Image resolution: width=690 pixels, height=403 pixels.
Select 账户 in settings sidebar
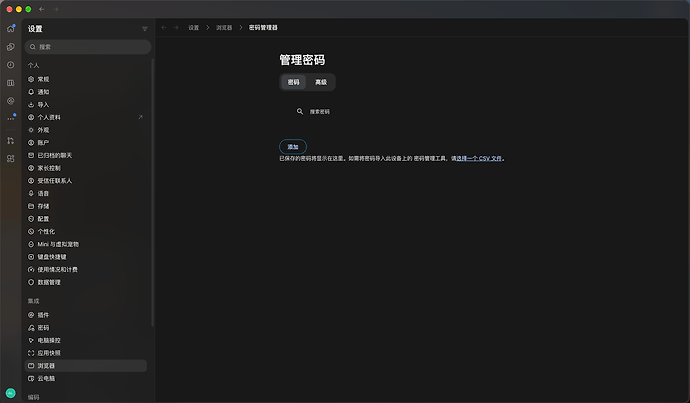coord(86,143)
